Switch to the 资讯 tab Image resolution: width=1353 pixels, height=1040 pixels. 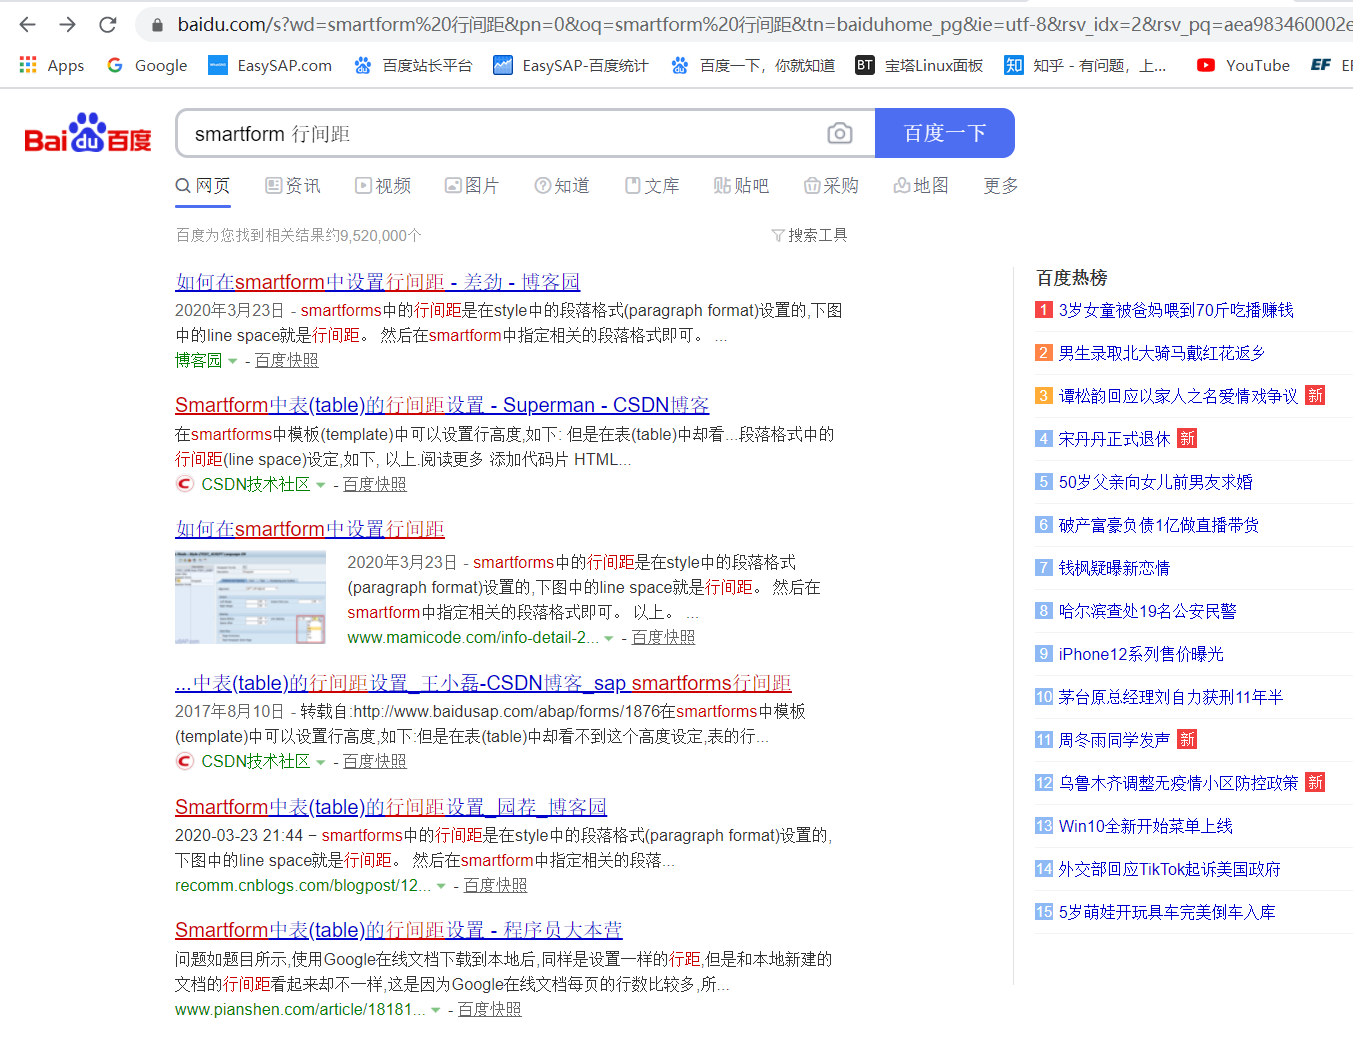coord(293,186)
